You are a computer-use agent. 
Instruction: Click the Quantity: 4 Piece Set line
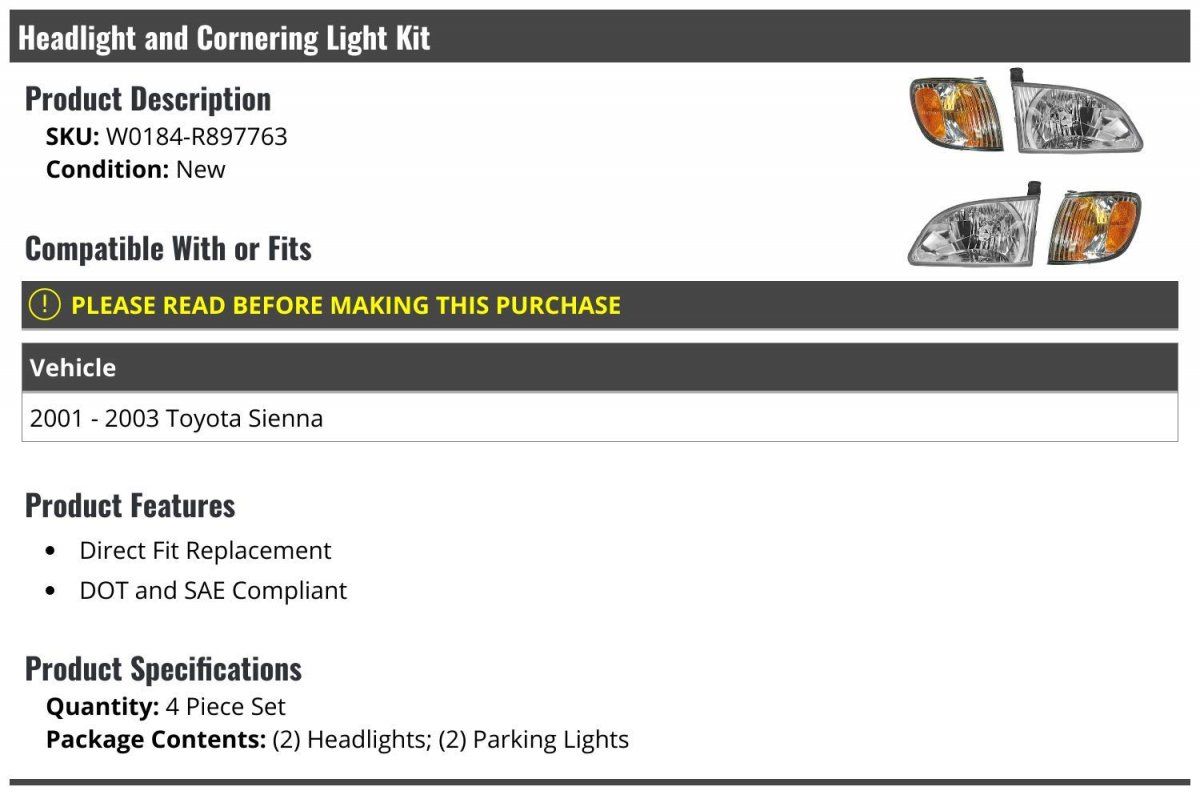(166, 707)
